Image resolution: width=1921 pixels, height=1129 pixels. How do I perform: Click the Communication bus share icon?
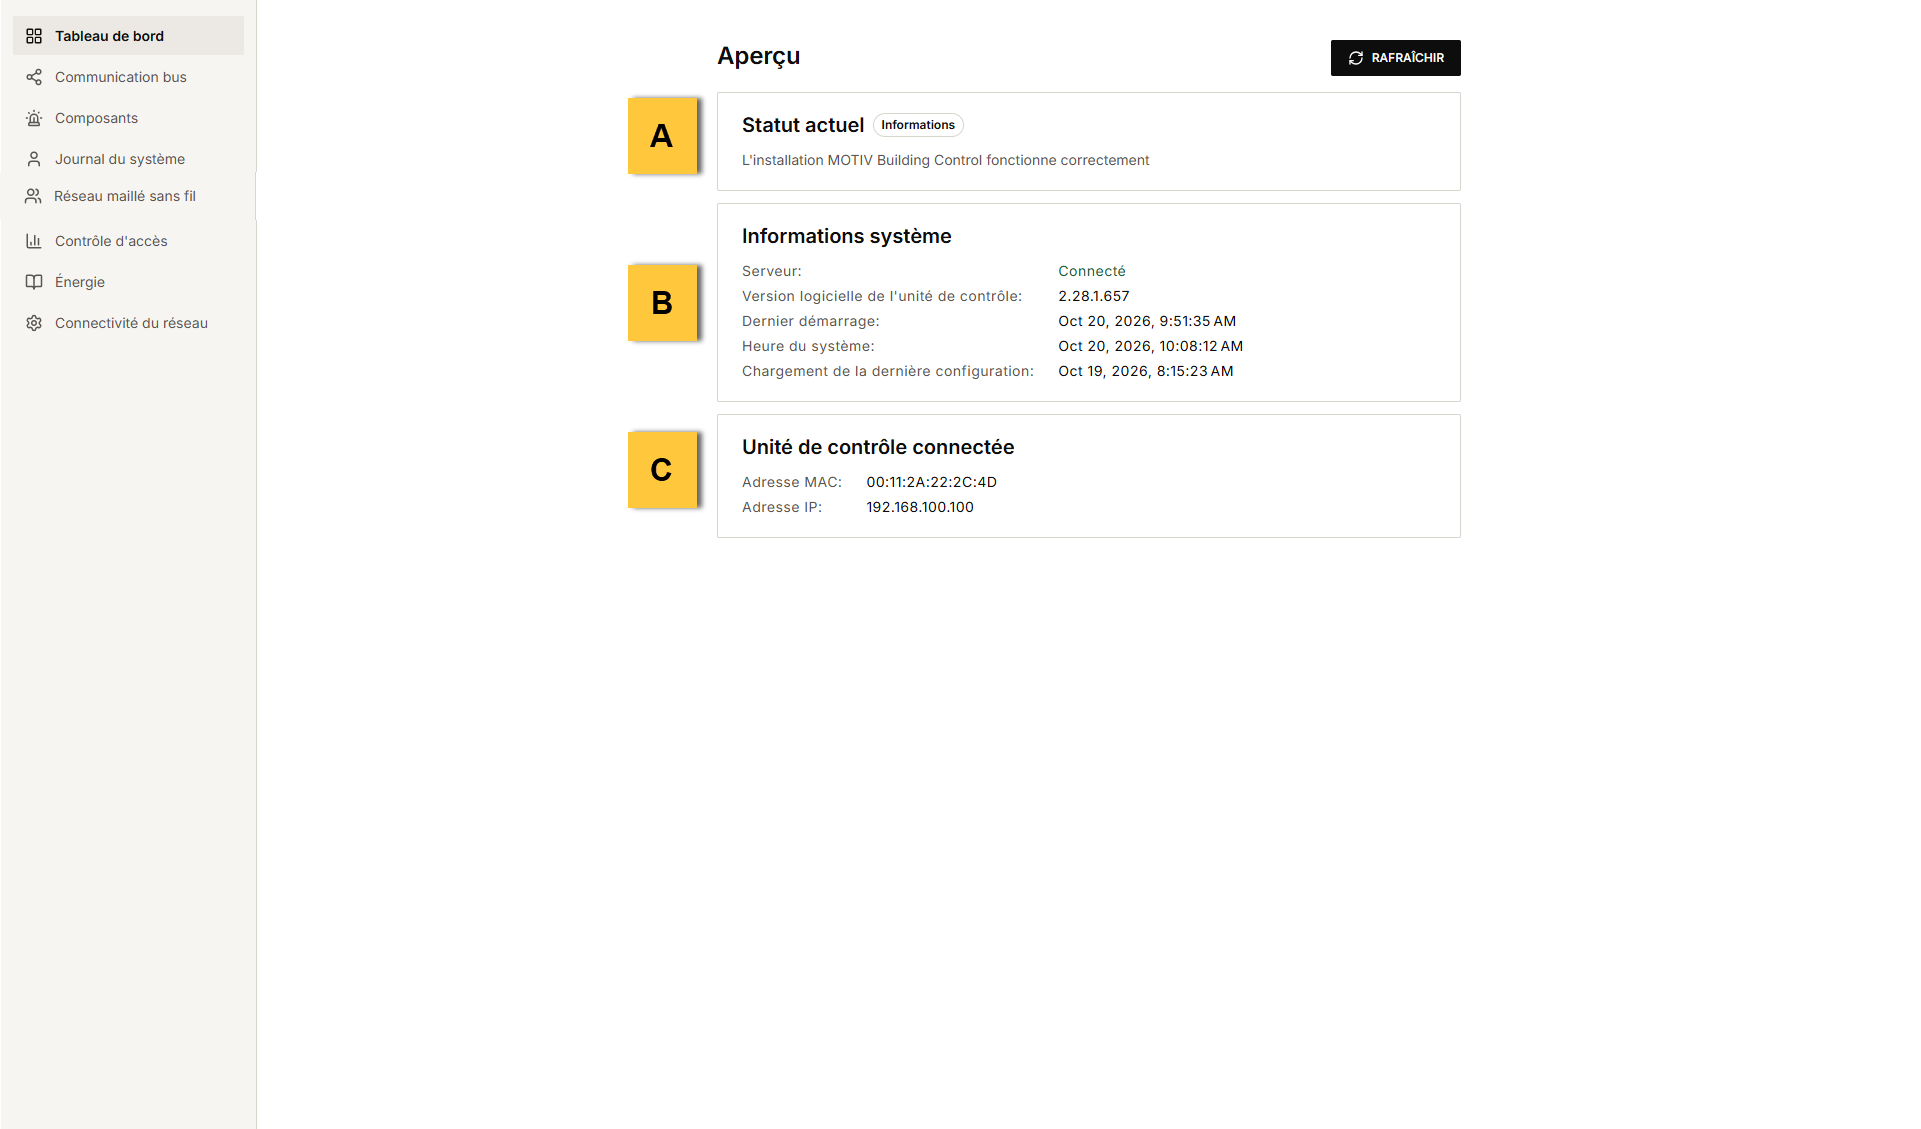click(x=34, y=77)
